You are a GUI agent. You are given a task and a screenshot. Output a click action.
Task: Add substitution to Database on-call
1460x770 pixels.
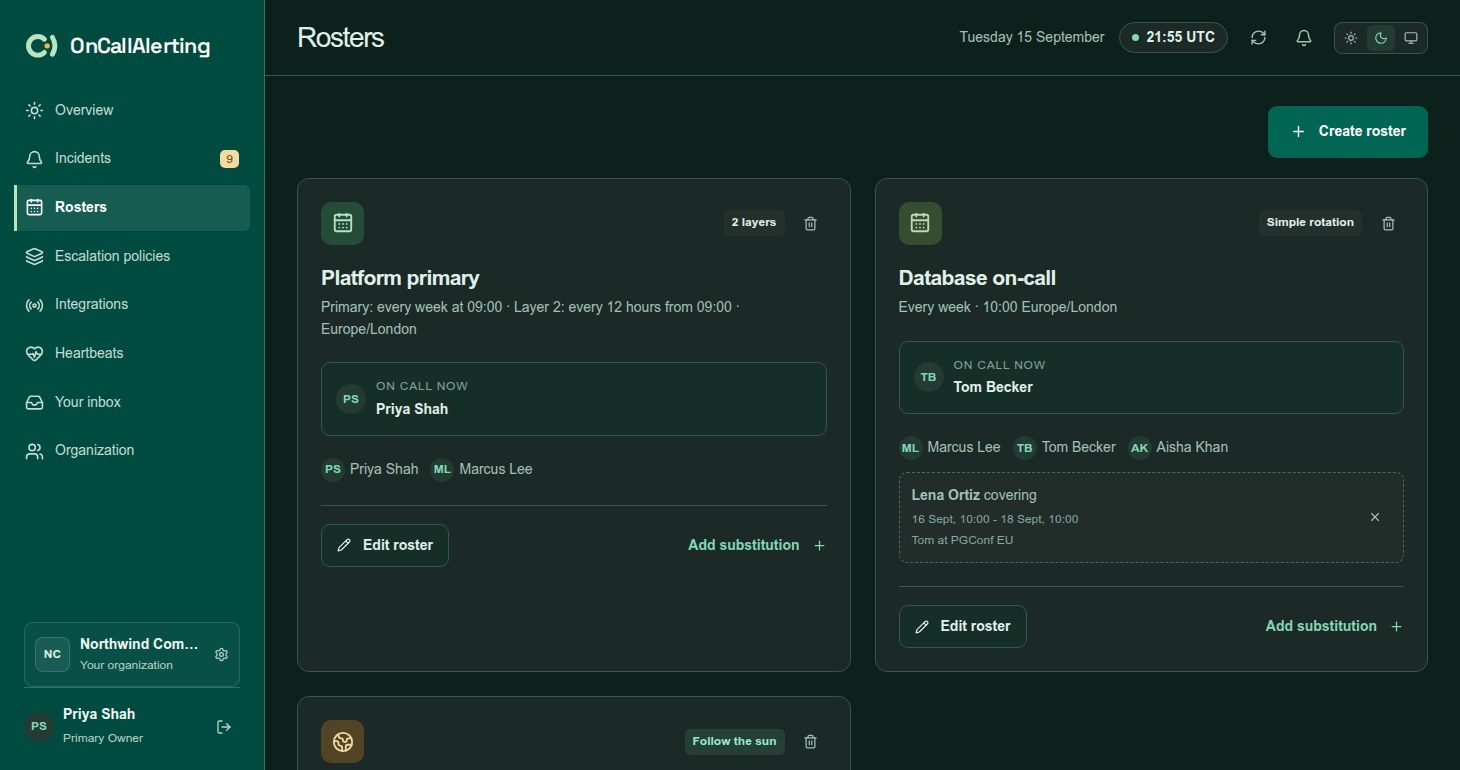[x=1334, y=626]
